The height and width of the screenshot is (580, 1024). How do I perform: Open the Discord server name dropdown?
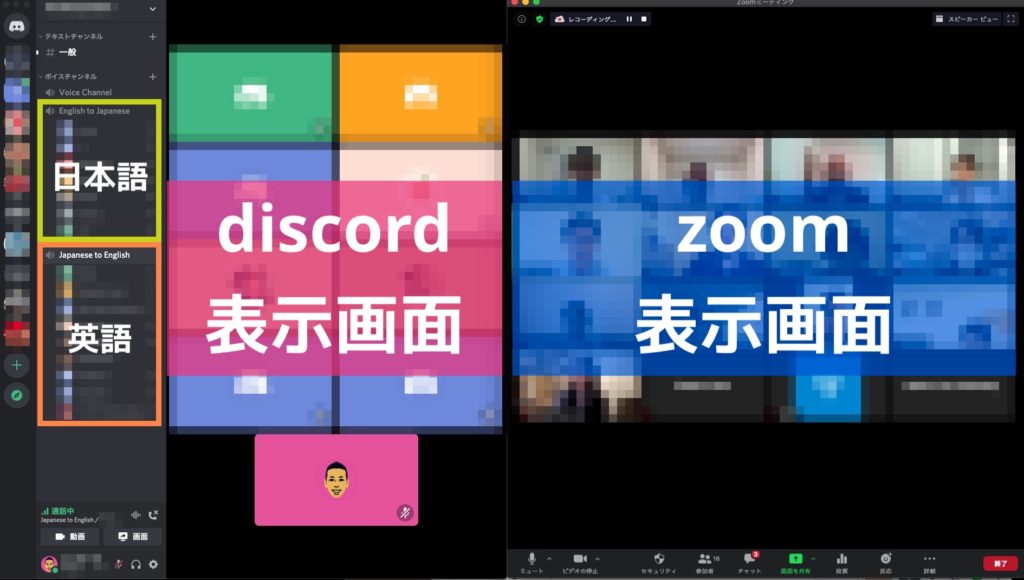153,8
